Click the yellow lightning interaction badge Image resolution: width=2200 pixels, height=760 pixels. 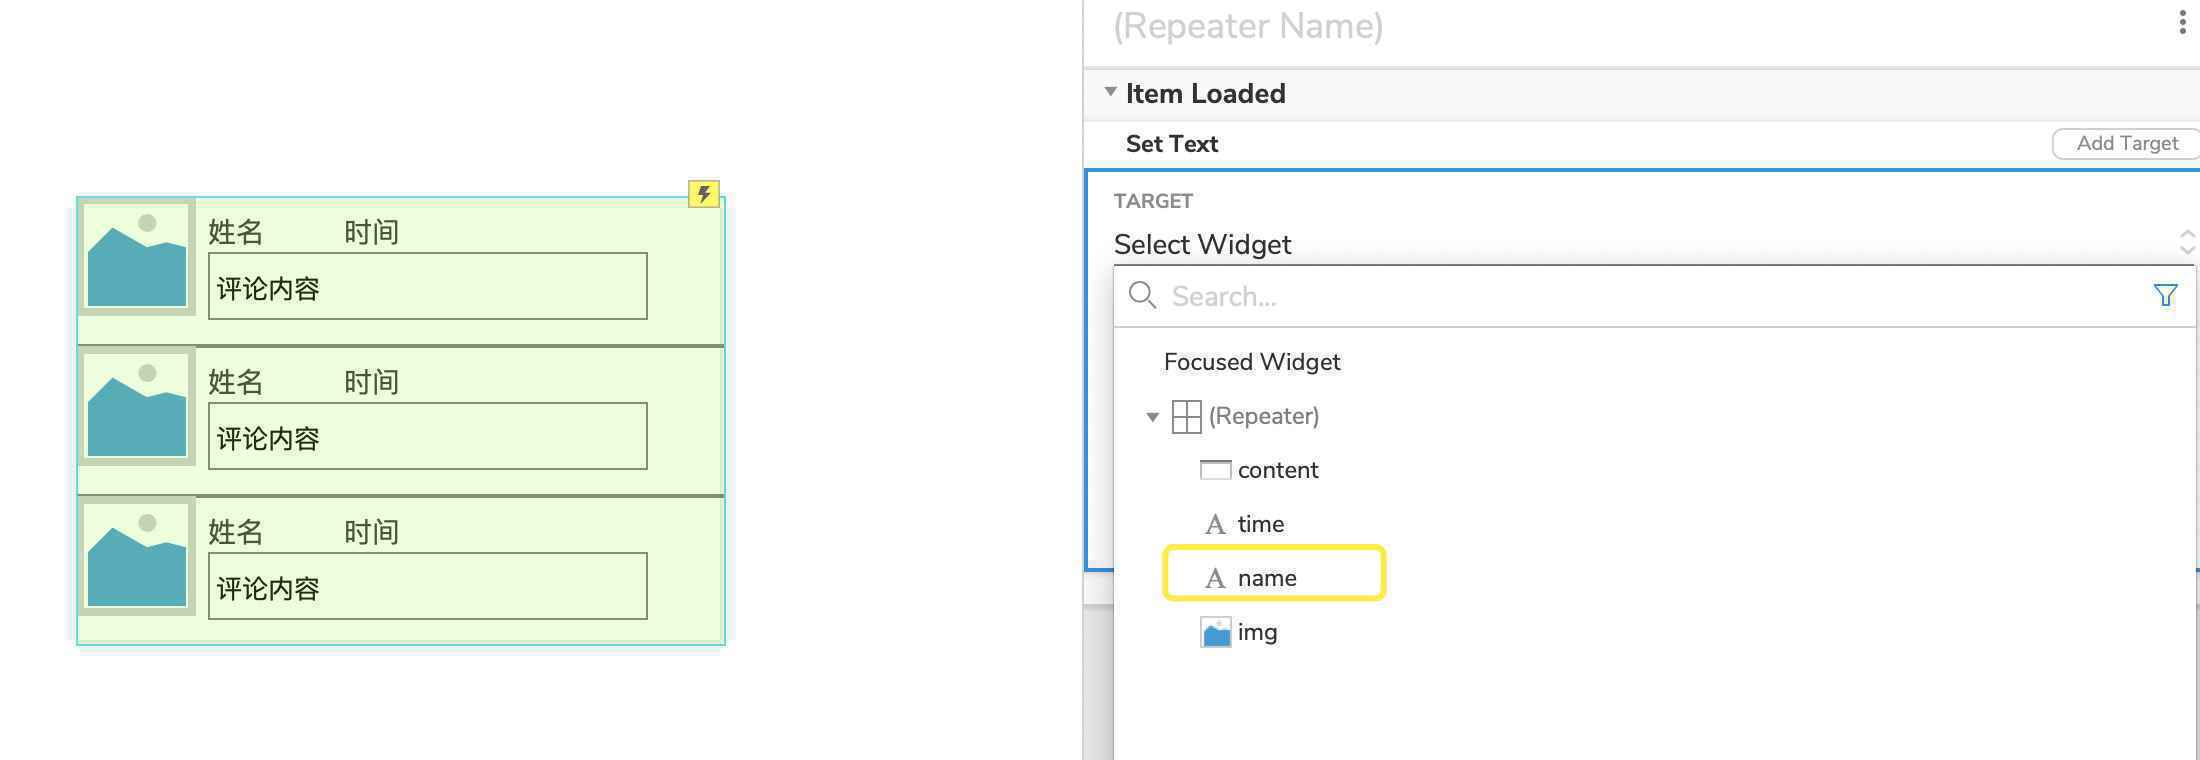tap(704, 193)
